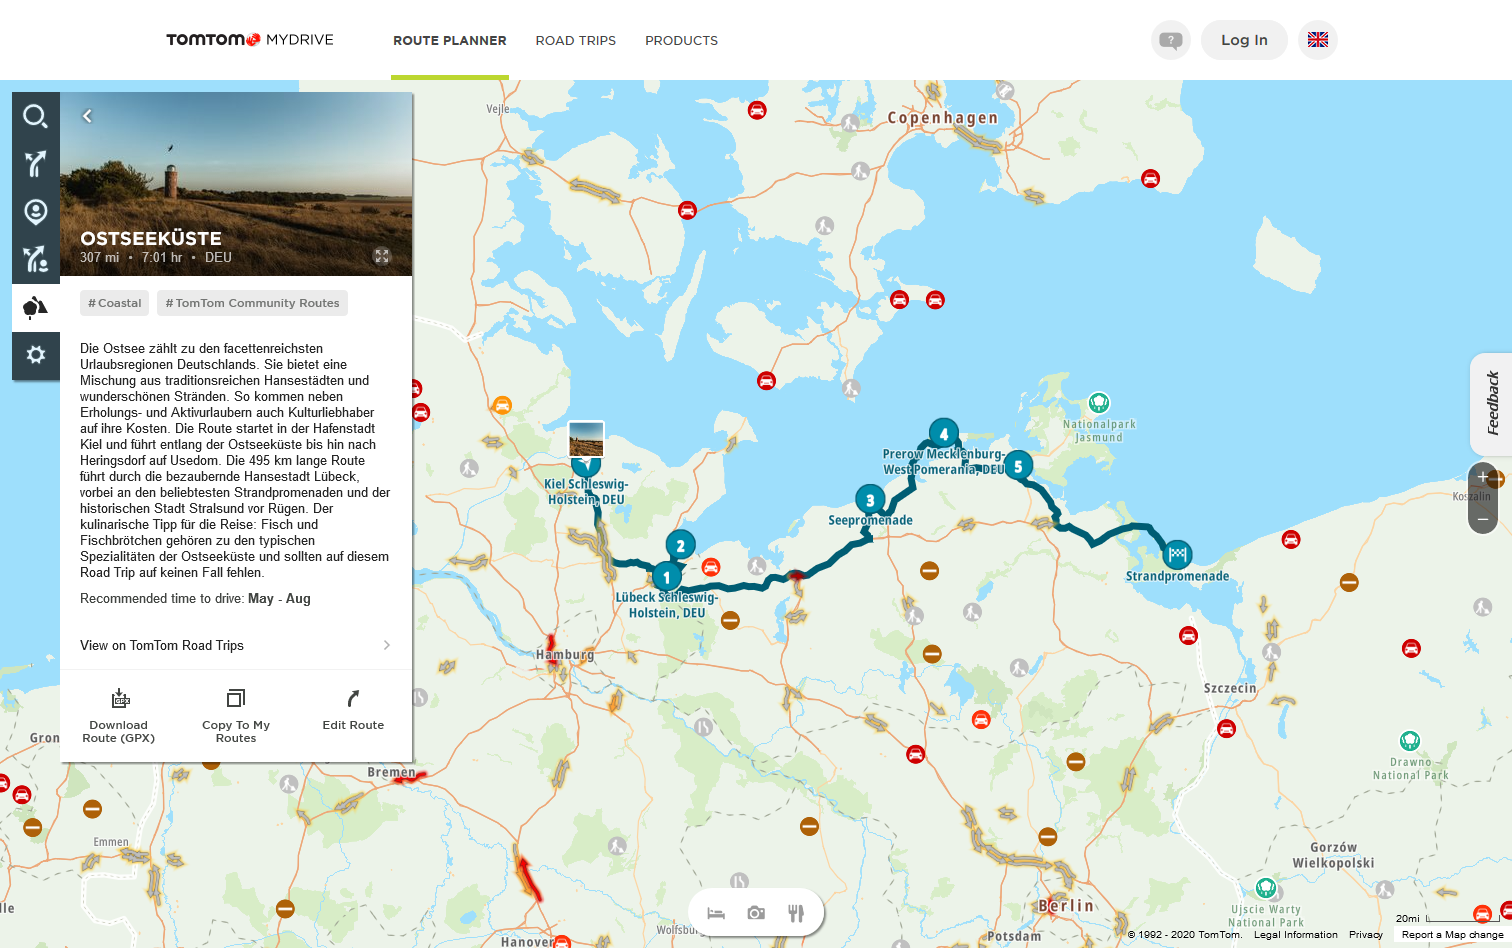Open the My Places sidebar icon
This screenshot has height=948, width=1512.
35,212
